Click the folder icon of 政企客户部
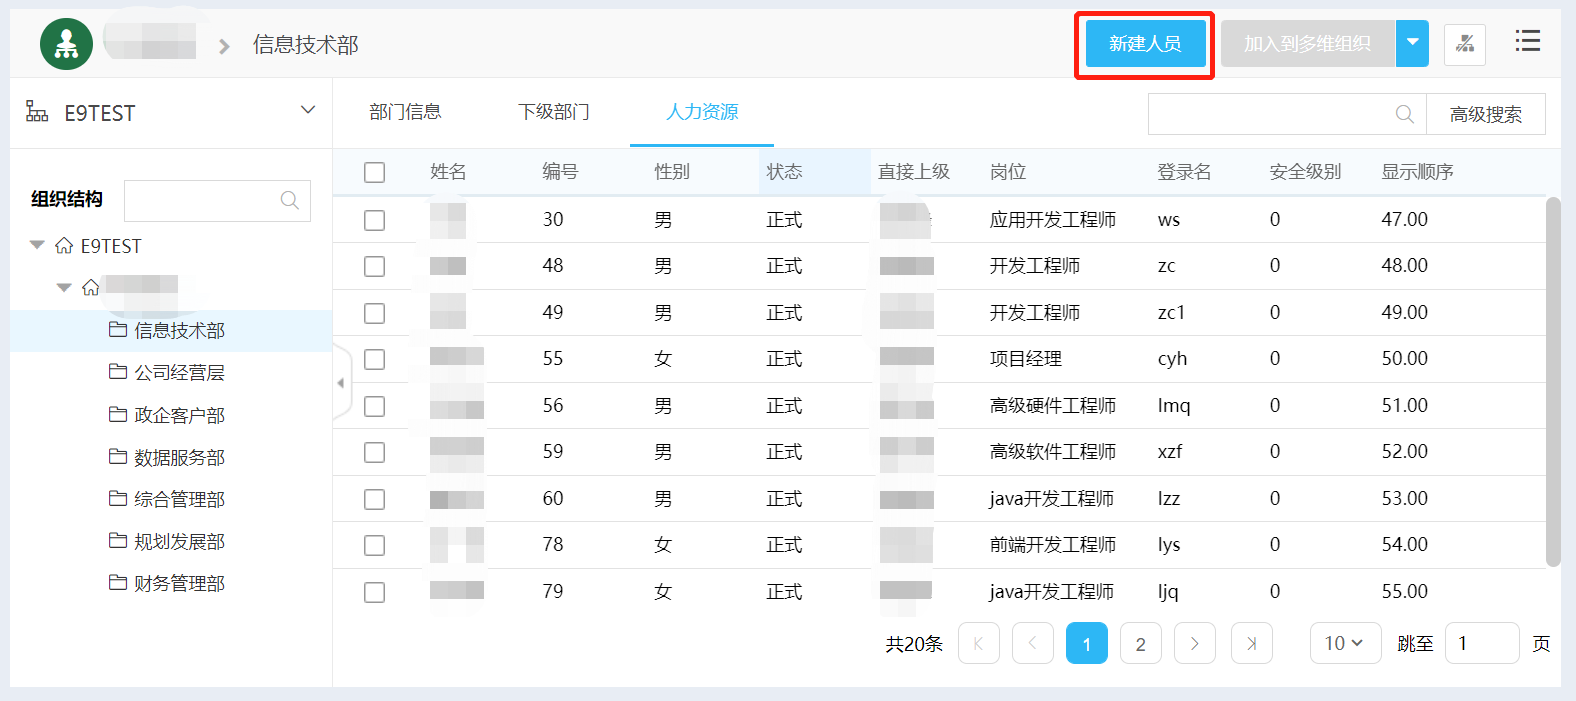The image size is (1576, 701). (x=118, y=413)
